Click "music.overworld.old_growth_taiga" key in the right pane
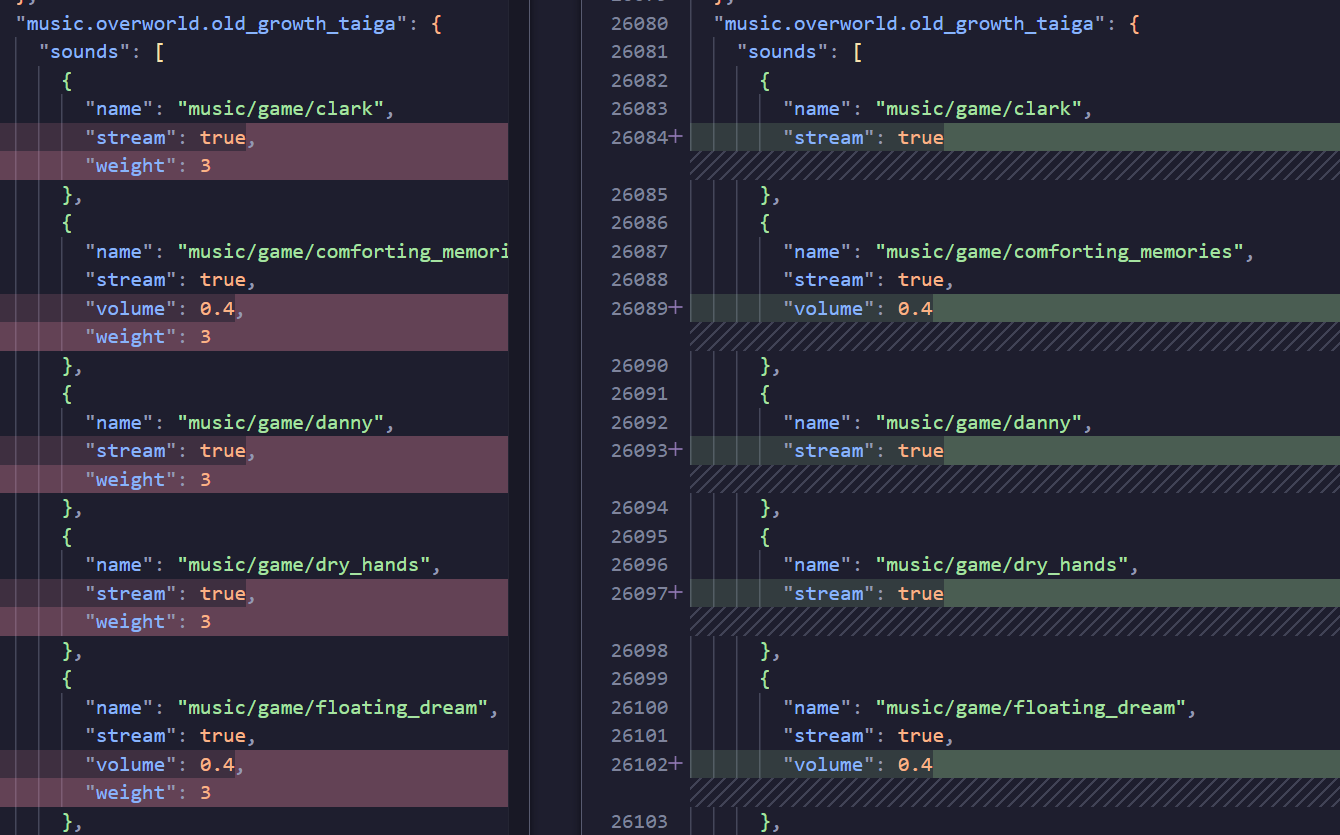1340x835 pixels. pyautogui.click(x=910, y=23)
